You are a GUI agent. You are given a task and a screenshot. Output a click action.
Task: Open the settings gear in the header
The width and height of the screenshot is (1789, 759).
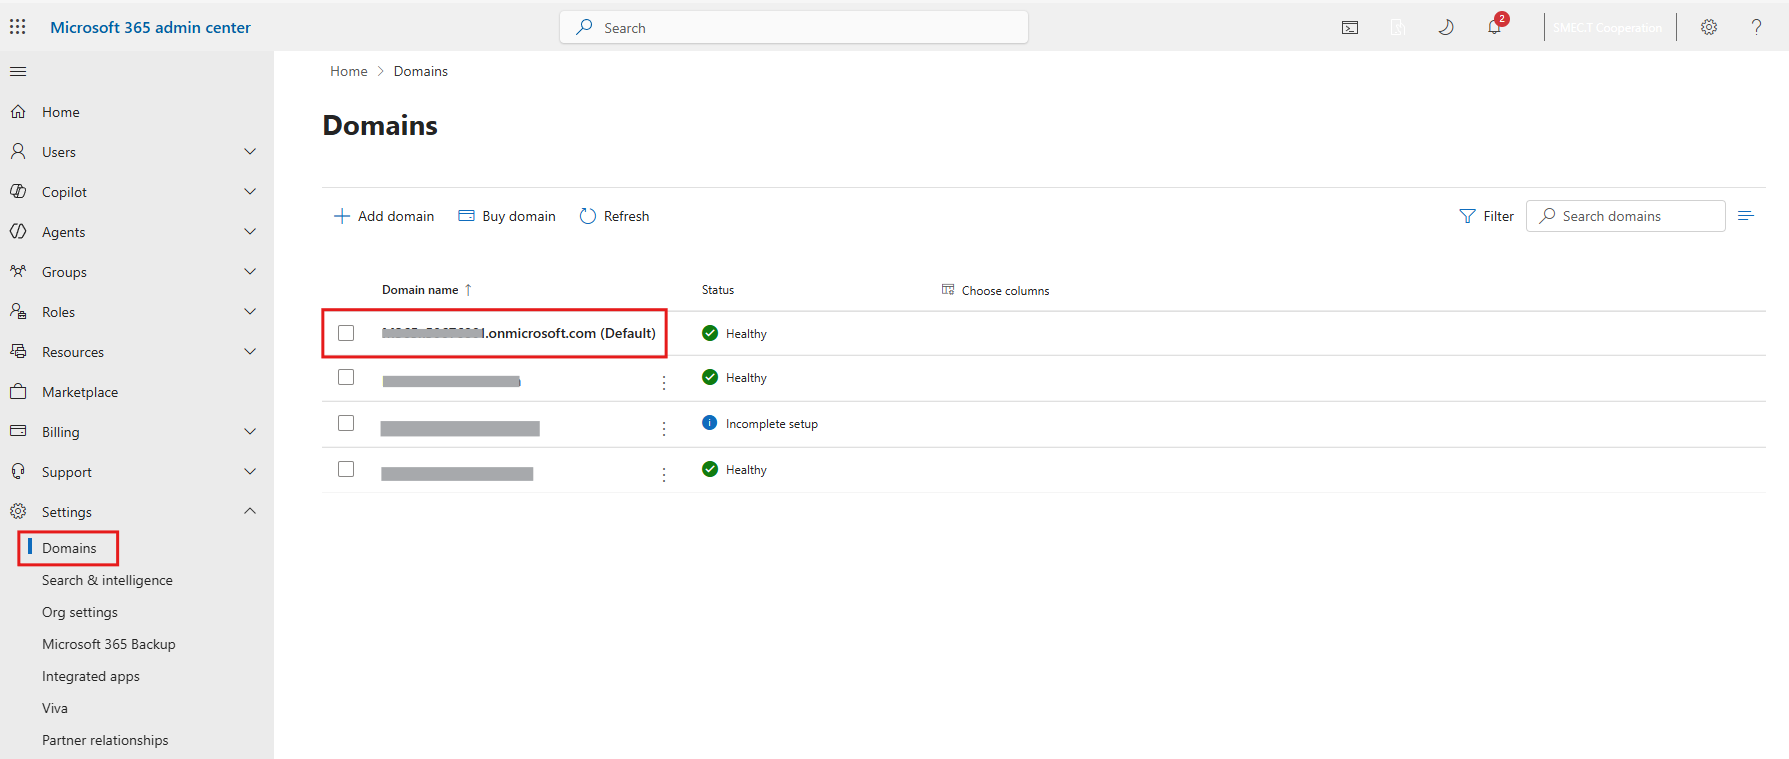click(x=1709, y=27)
